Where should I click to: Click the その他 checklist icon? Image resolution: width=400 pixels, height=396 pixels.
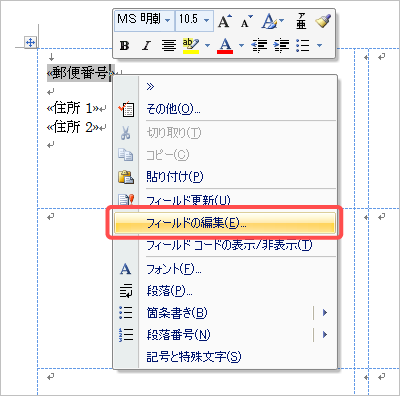tap(126, 109)
